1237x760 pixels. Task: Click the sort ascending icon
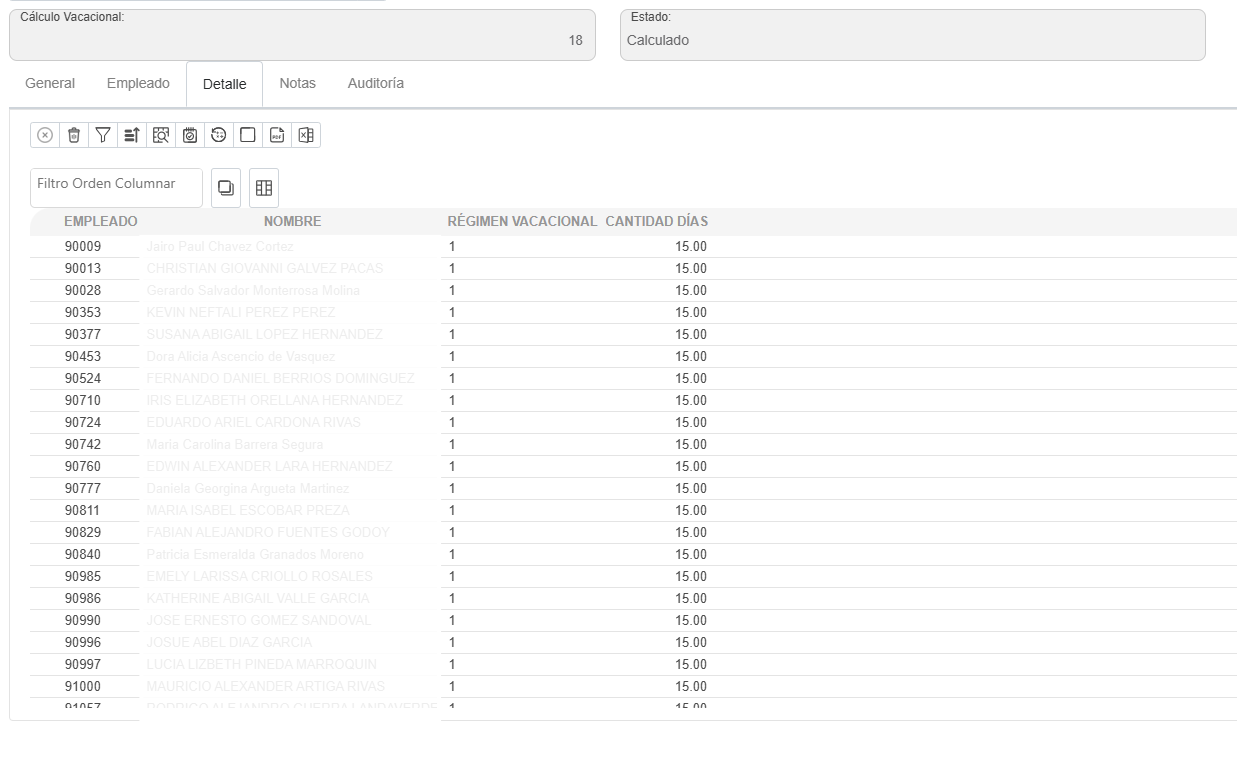[131, 135]
